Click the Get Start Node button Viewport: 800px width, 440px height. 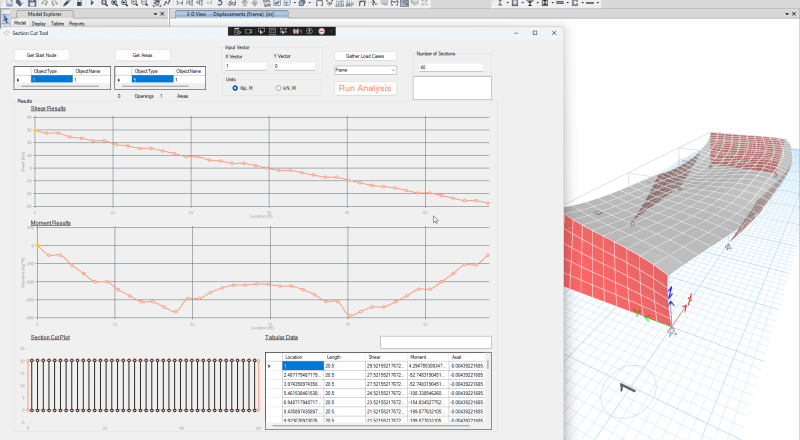click(x=42, y=55)
